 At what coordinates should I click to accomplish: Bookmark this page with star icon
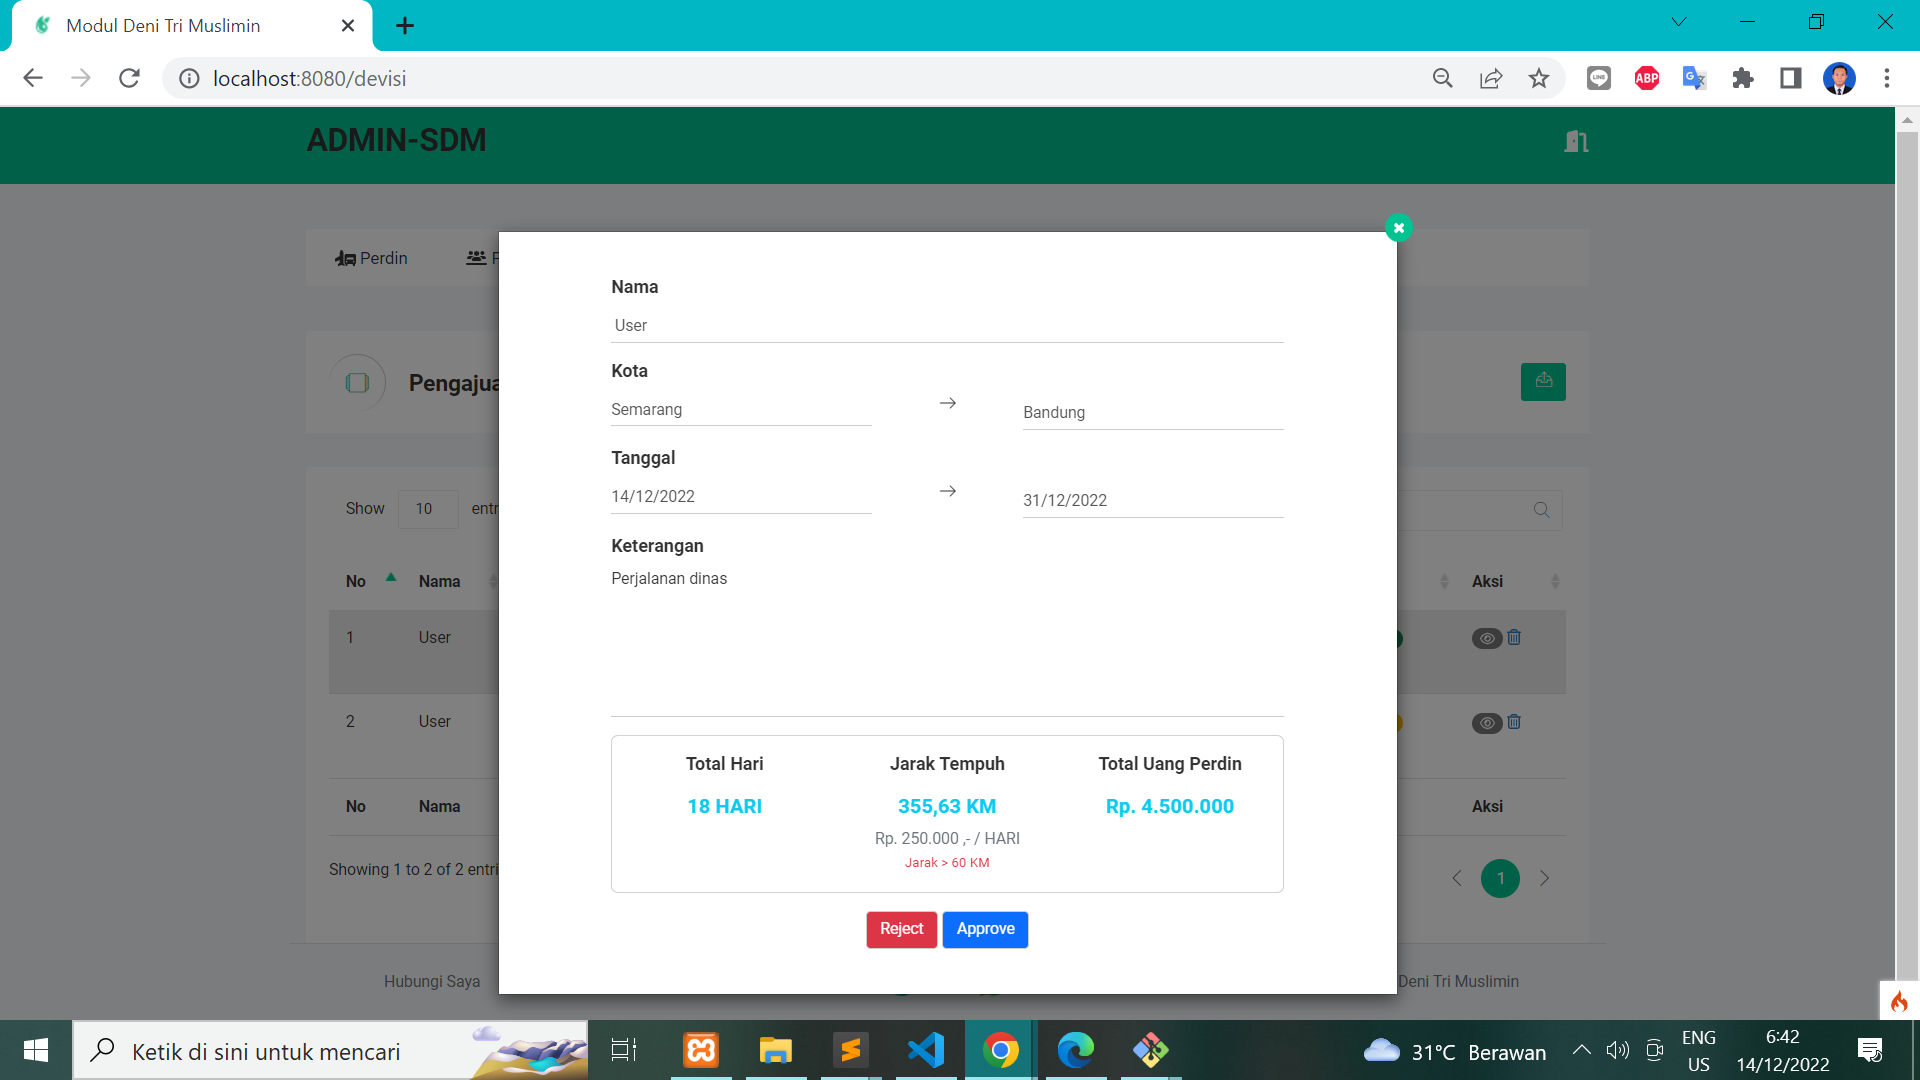(x=1538, y=78)
